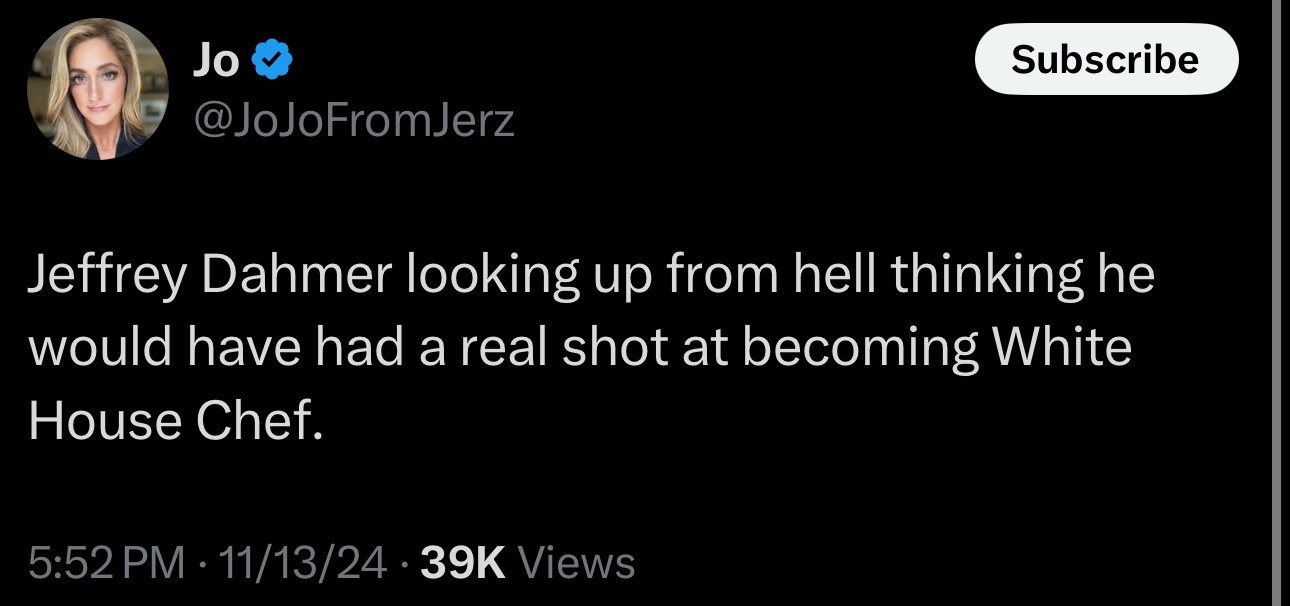Click the word Jeffrey in the post
Screen dimensions: 1290x606
click(x=107, y=278)
